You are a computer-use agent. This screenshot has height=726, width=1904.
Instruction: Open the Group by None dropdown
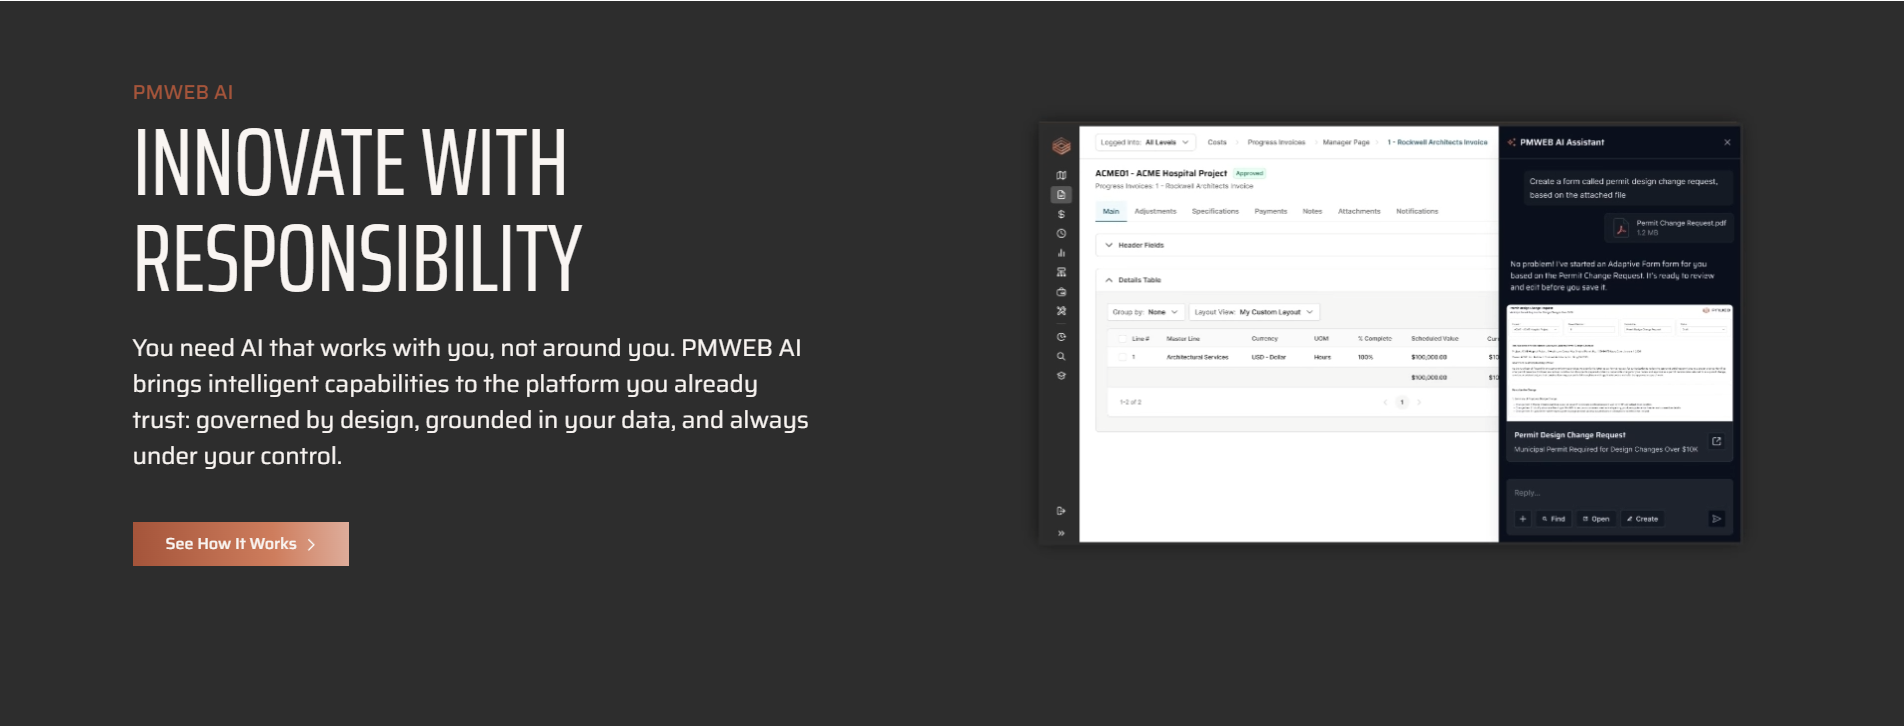tap(1146, 312)
